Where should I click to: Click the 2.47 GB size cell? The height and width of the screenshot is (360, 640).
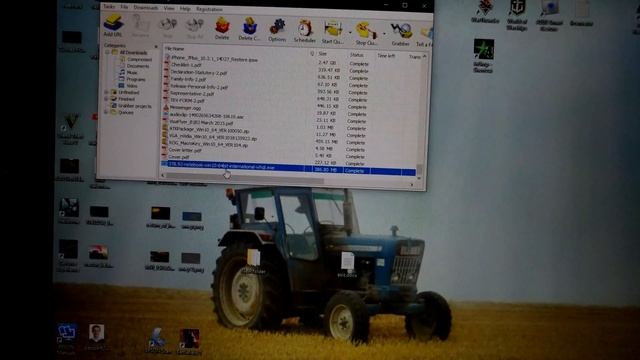coord(327,62)
